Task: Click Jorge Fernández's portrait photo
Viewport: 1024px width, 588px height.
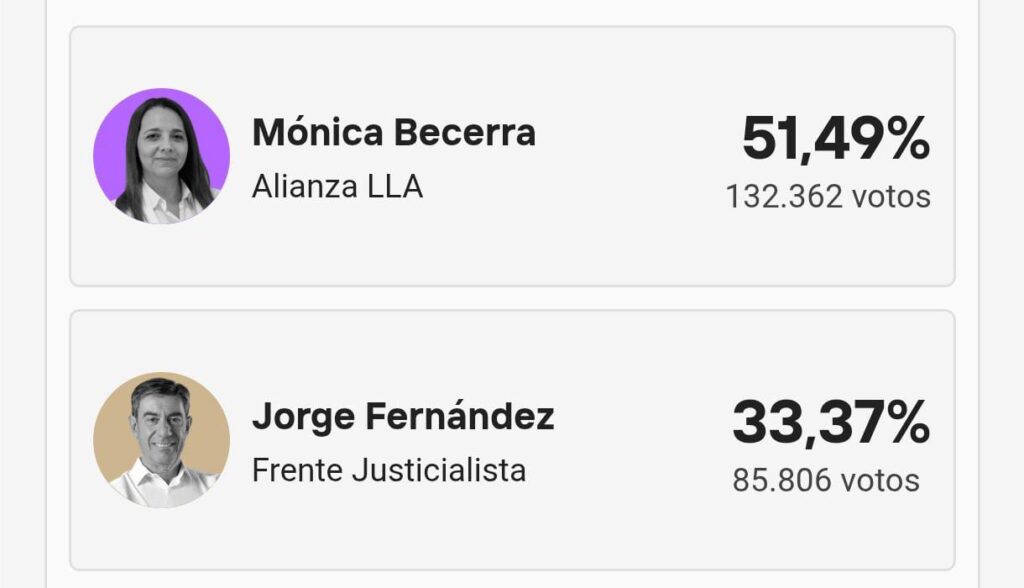Action: pyautogui.click(x=161, y=442)
